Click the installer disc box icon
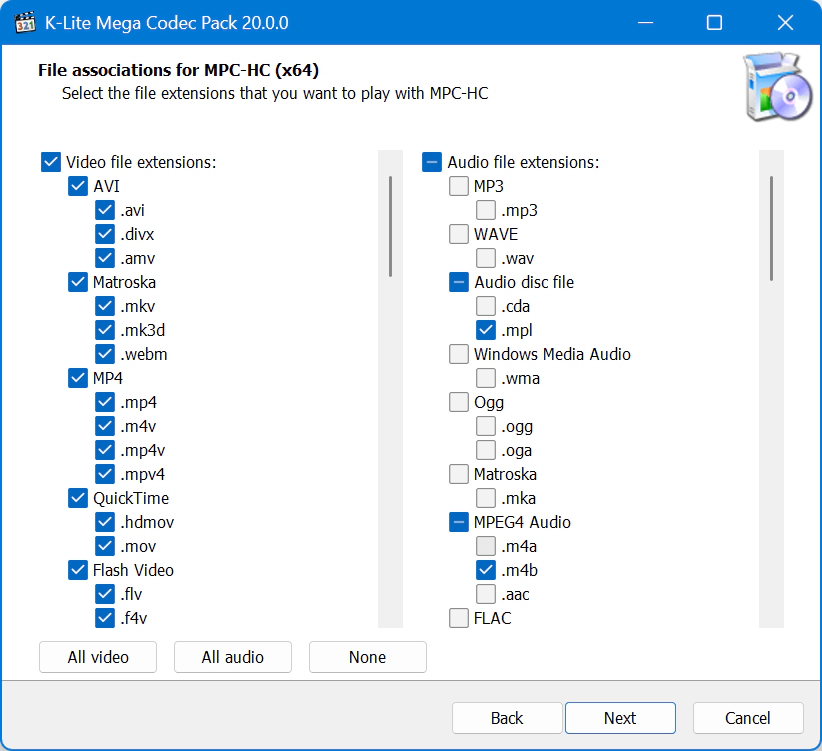 [778, 87]
